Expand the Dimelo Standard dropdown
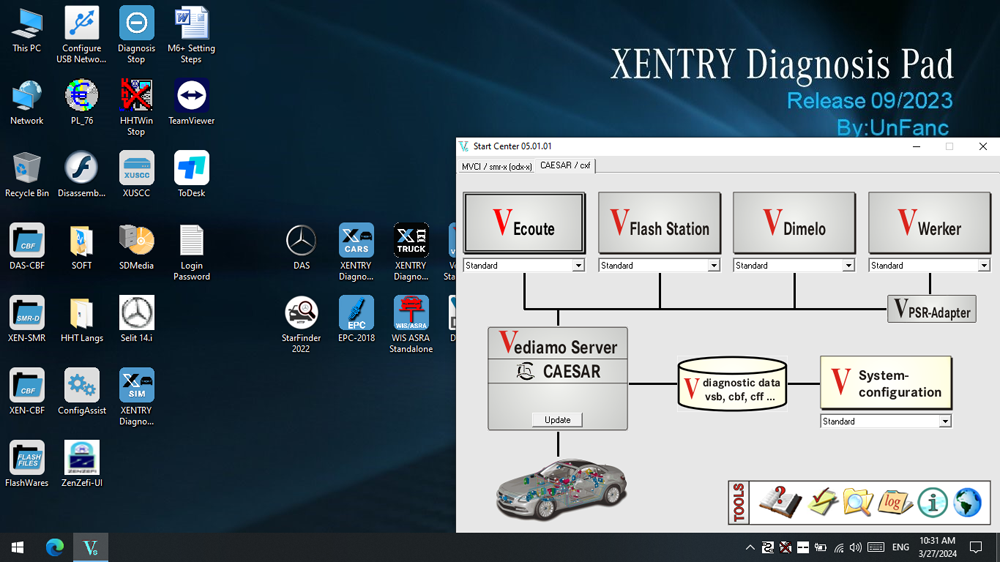The image size is (1000, 562). click(848, 265)
